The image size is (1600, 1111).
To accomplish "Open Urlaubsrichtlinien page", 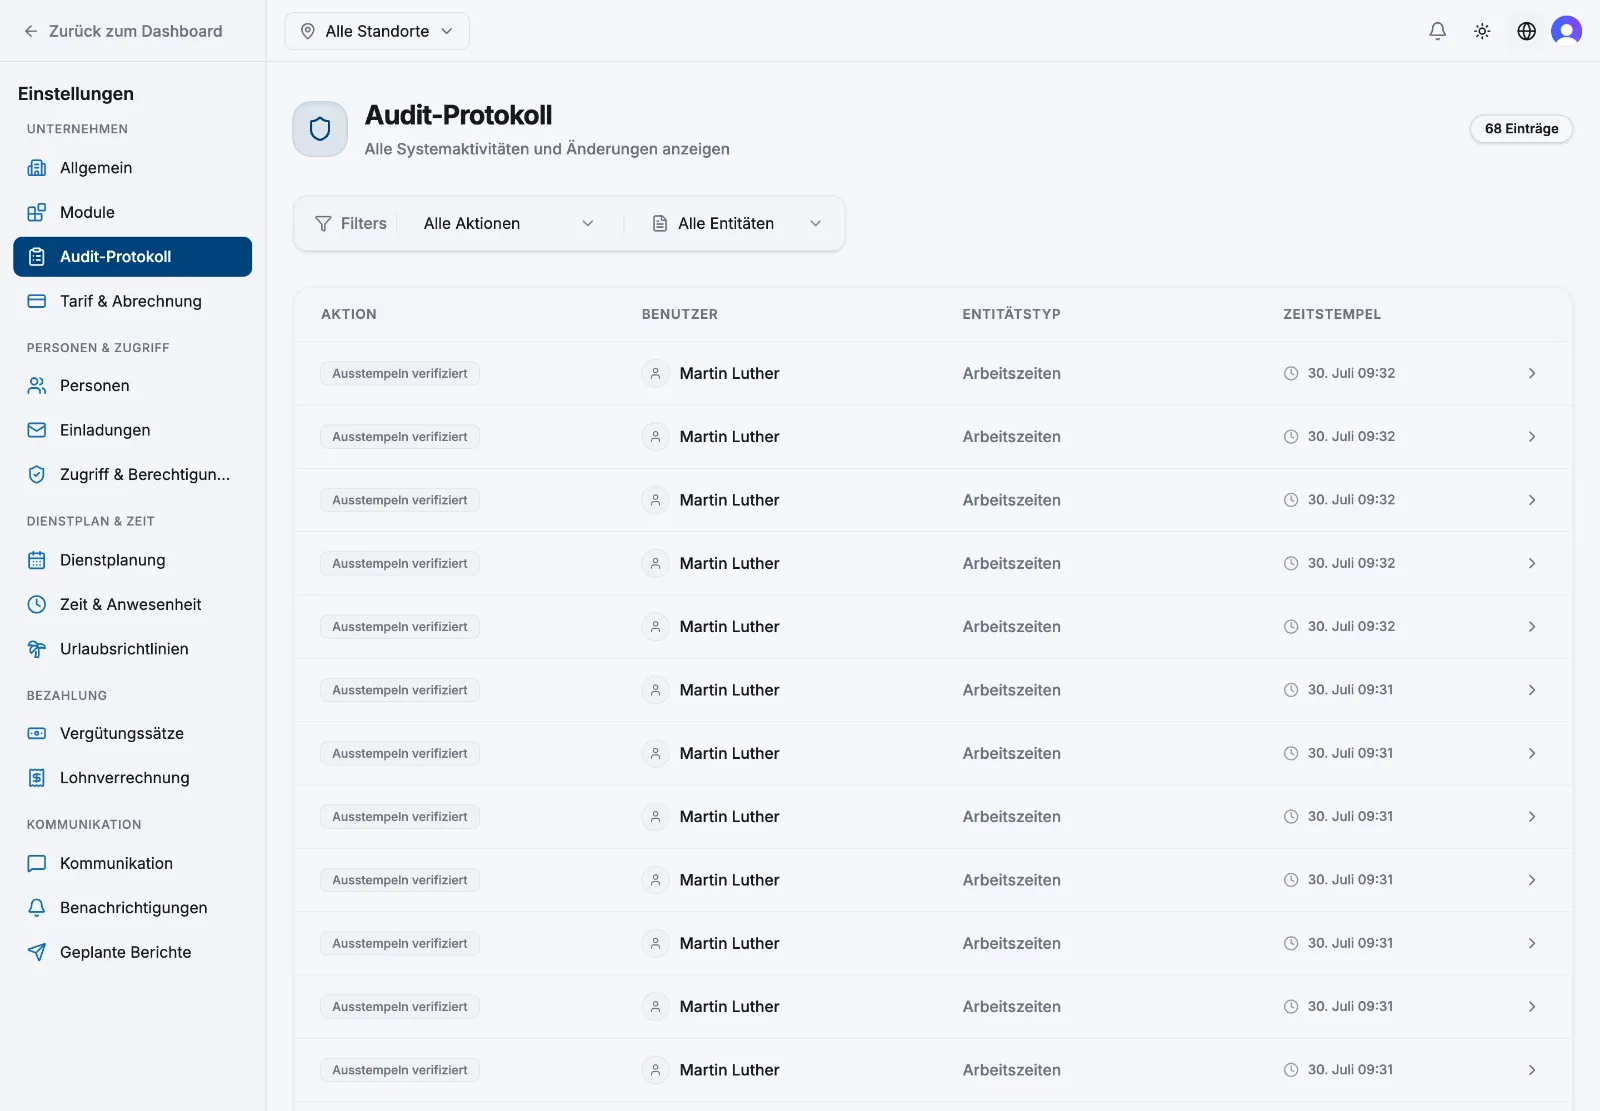I will coord(132,649).
